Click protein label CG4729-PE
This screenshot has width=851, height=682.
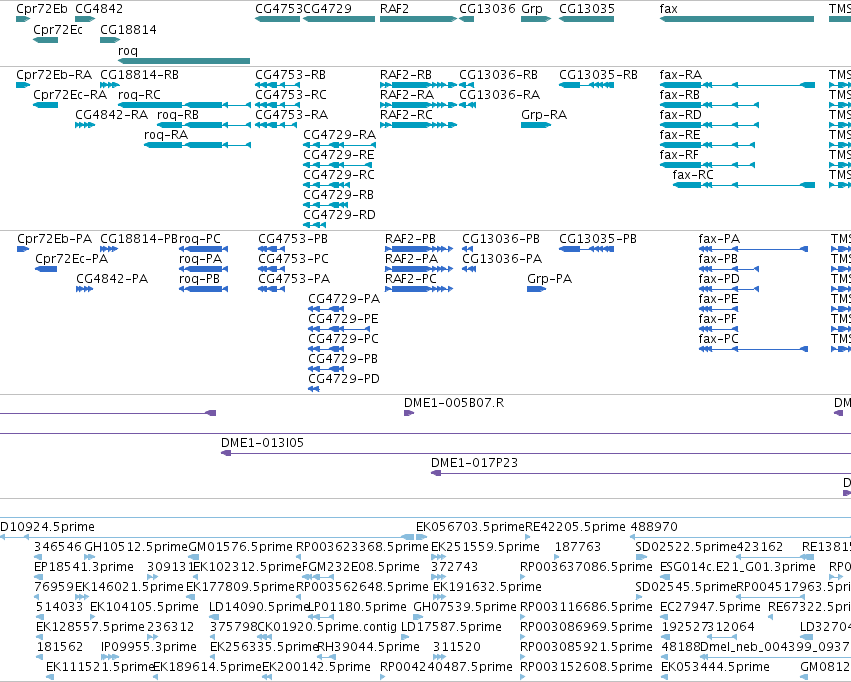343,319
